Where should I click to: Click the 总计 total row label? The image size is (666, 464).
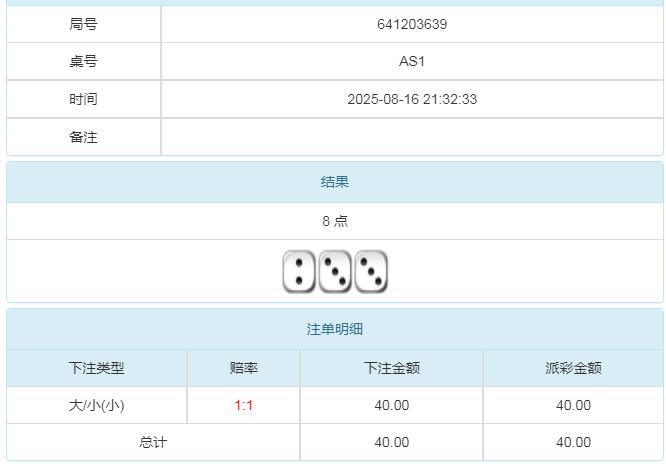click(x=153, y=442)
